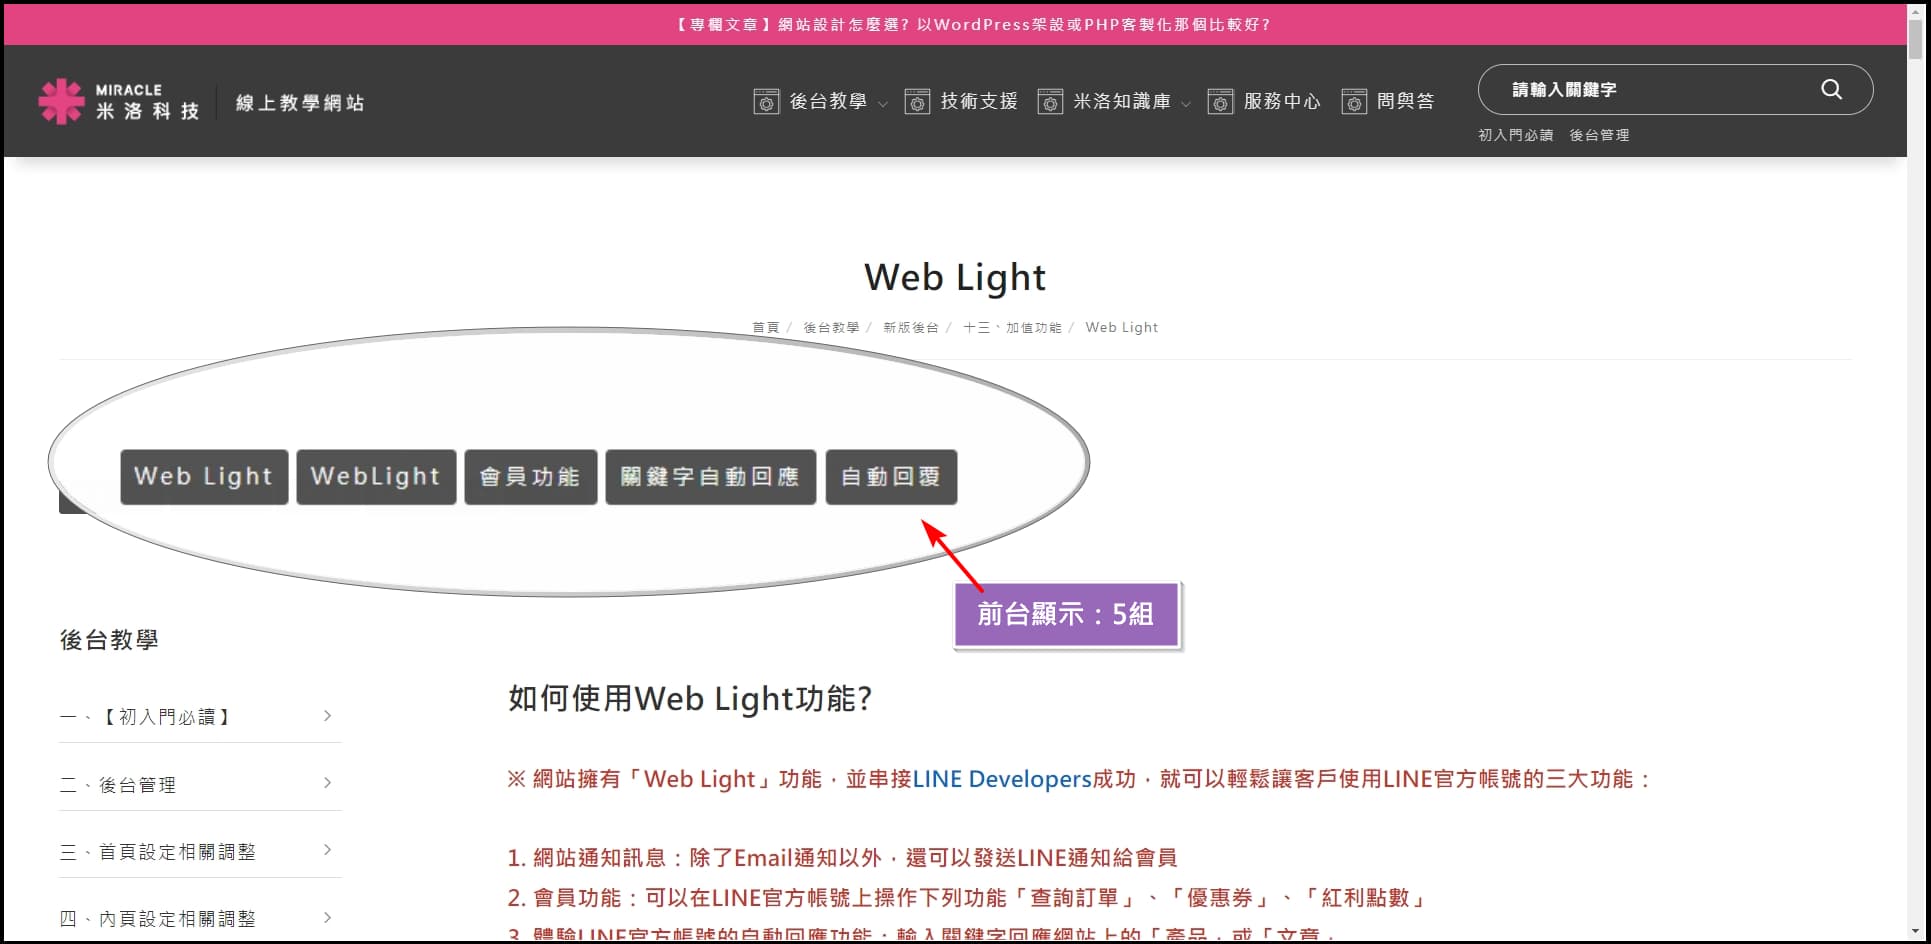Click the icon beside 問與答
This screenshot has width=1931, height=944.
1354,102
